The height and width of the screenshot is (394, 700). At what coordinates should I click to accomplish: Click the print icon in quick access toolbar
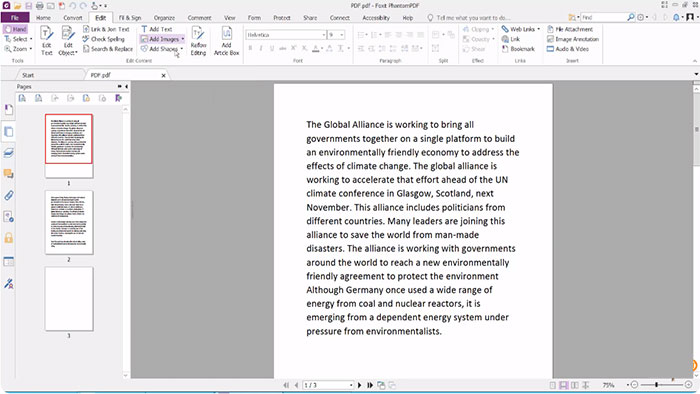point(39,6)
